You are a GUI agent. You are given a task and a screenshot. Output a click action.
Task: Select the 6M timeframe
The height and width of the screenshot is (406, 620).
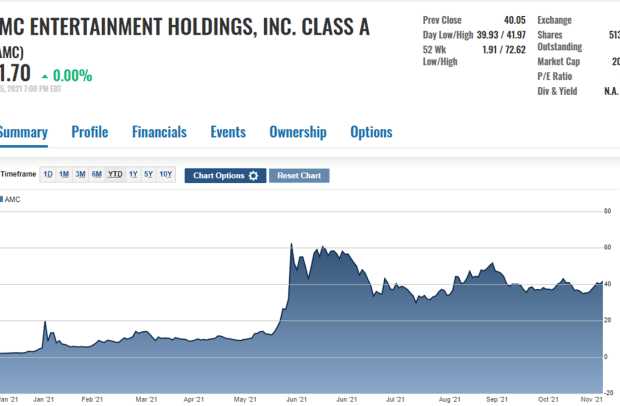pos(97,174)
